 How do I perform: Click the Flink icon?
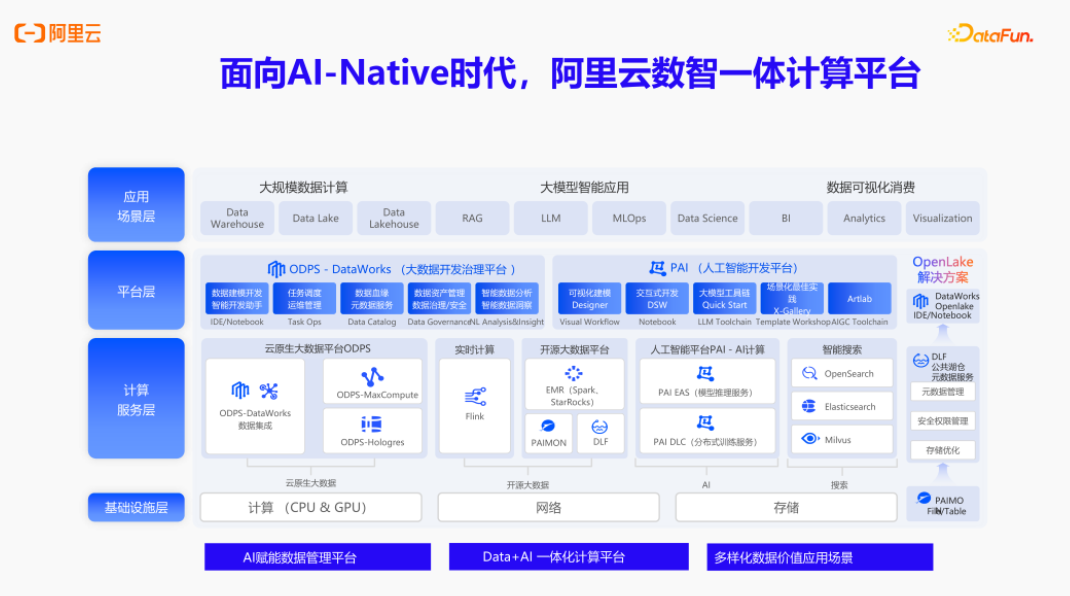(x=475, y=397)
